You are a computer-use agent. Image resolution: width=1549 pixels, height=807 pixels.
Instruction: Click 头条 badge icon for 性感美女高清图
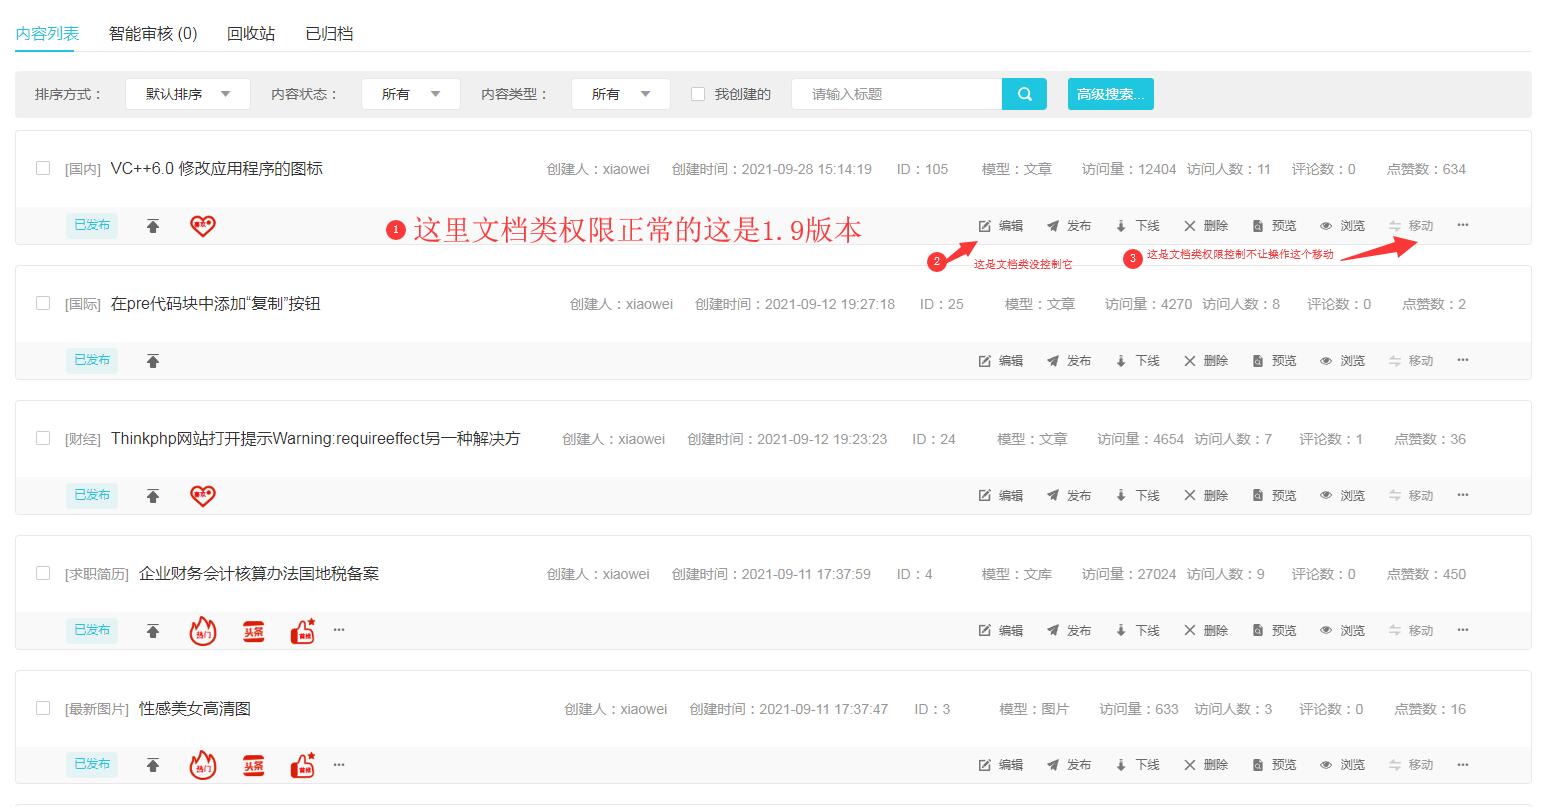[254, 766]
